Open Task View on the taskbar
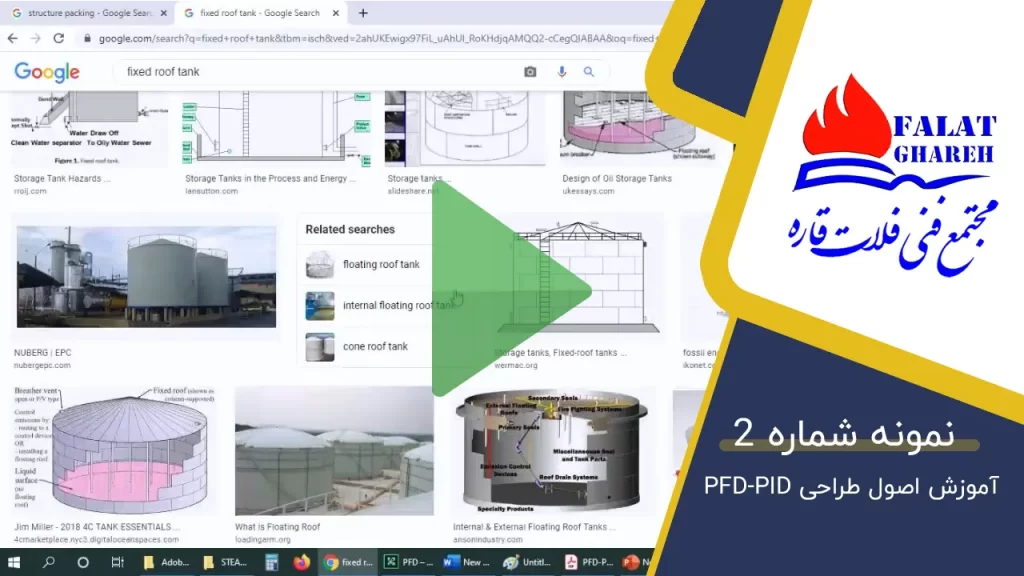The width and height of the screenshot is (1024, 576). point(118,562)
